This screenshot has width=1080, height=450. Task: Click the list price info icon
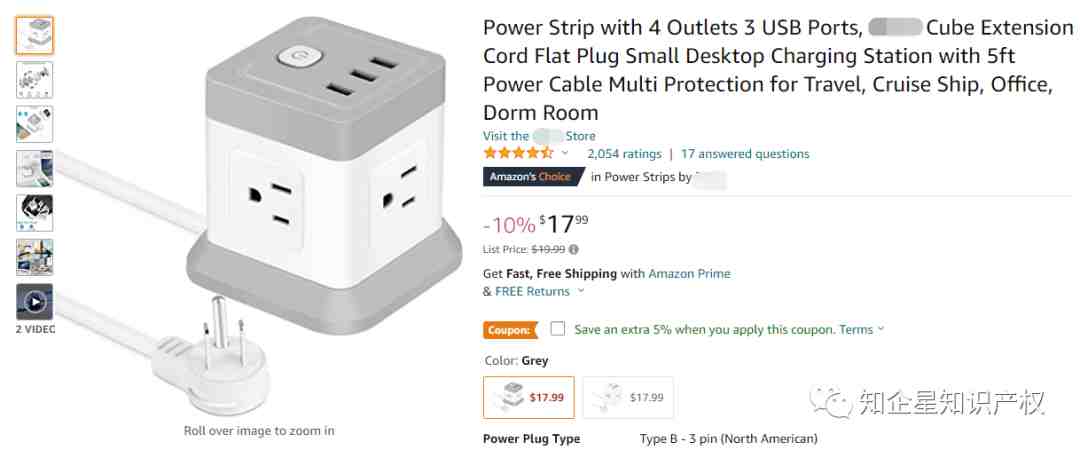574,249
